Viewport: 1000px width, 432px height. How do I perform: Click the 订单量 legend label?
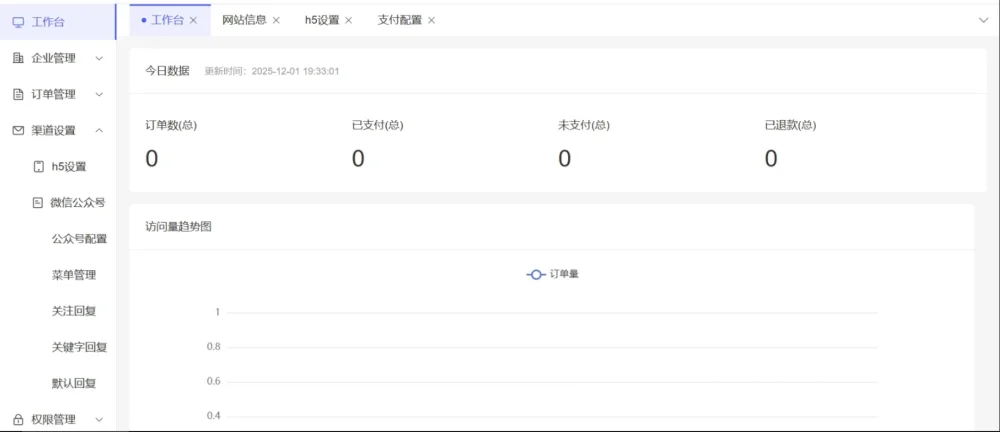pos(564,274)
